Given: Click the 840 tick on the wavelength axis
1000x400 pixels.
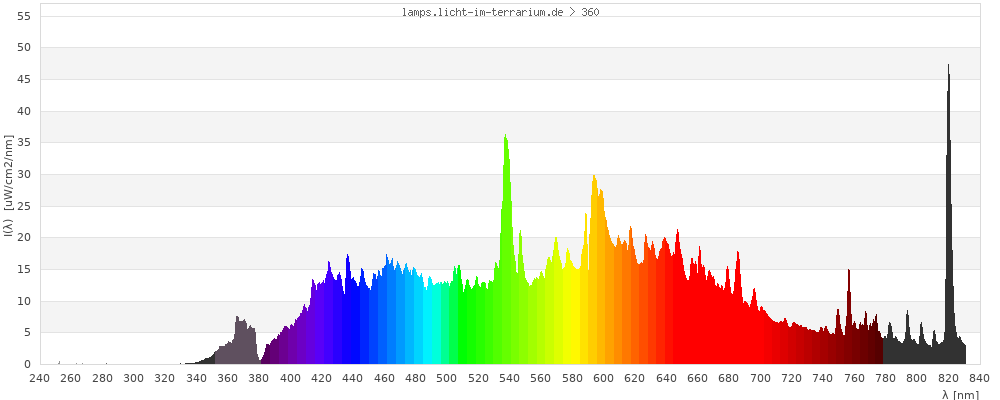Looking at the screenshot, I should coord(979,378).
